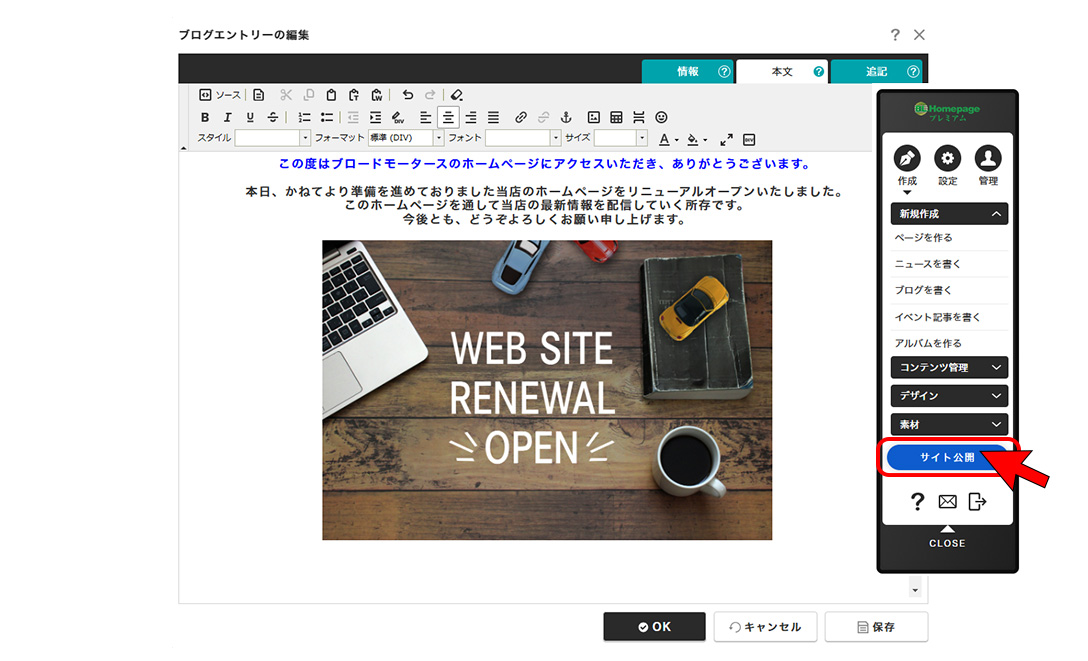This screenshot has height=661, width=1088.
Task: Click the insert image icon
Action: click(x=594, y=117)
